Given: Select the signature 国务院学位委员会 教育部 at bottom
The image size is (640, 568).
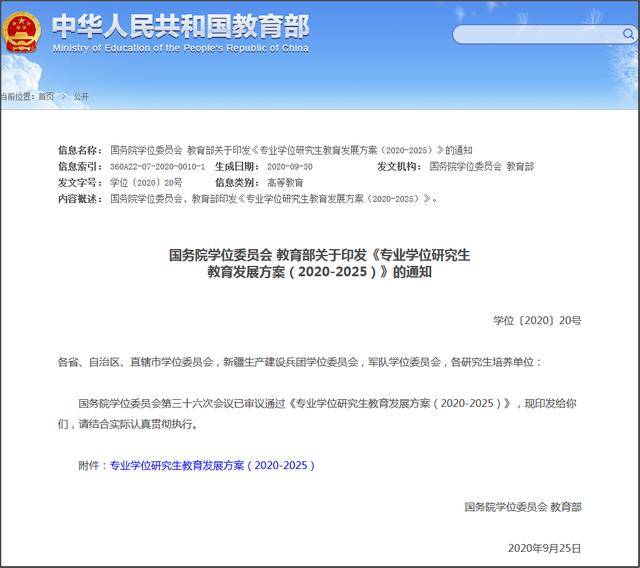Looking at the screenshot, I should (523, 507).
